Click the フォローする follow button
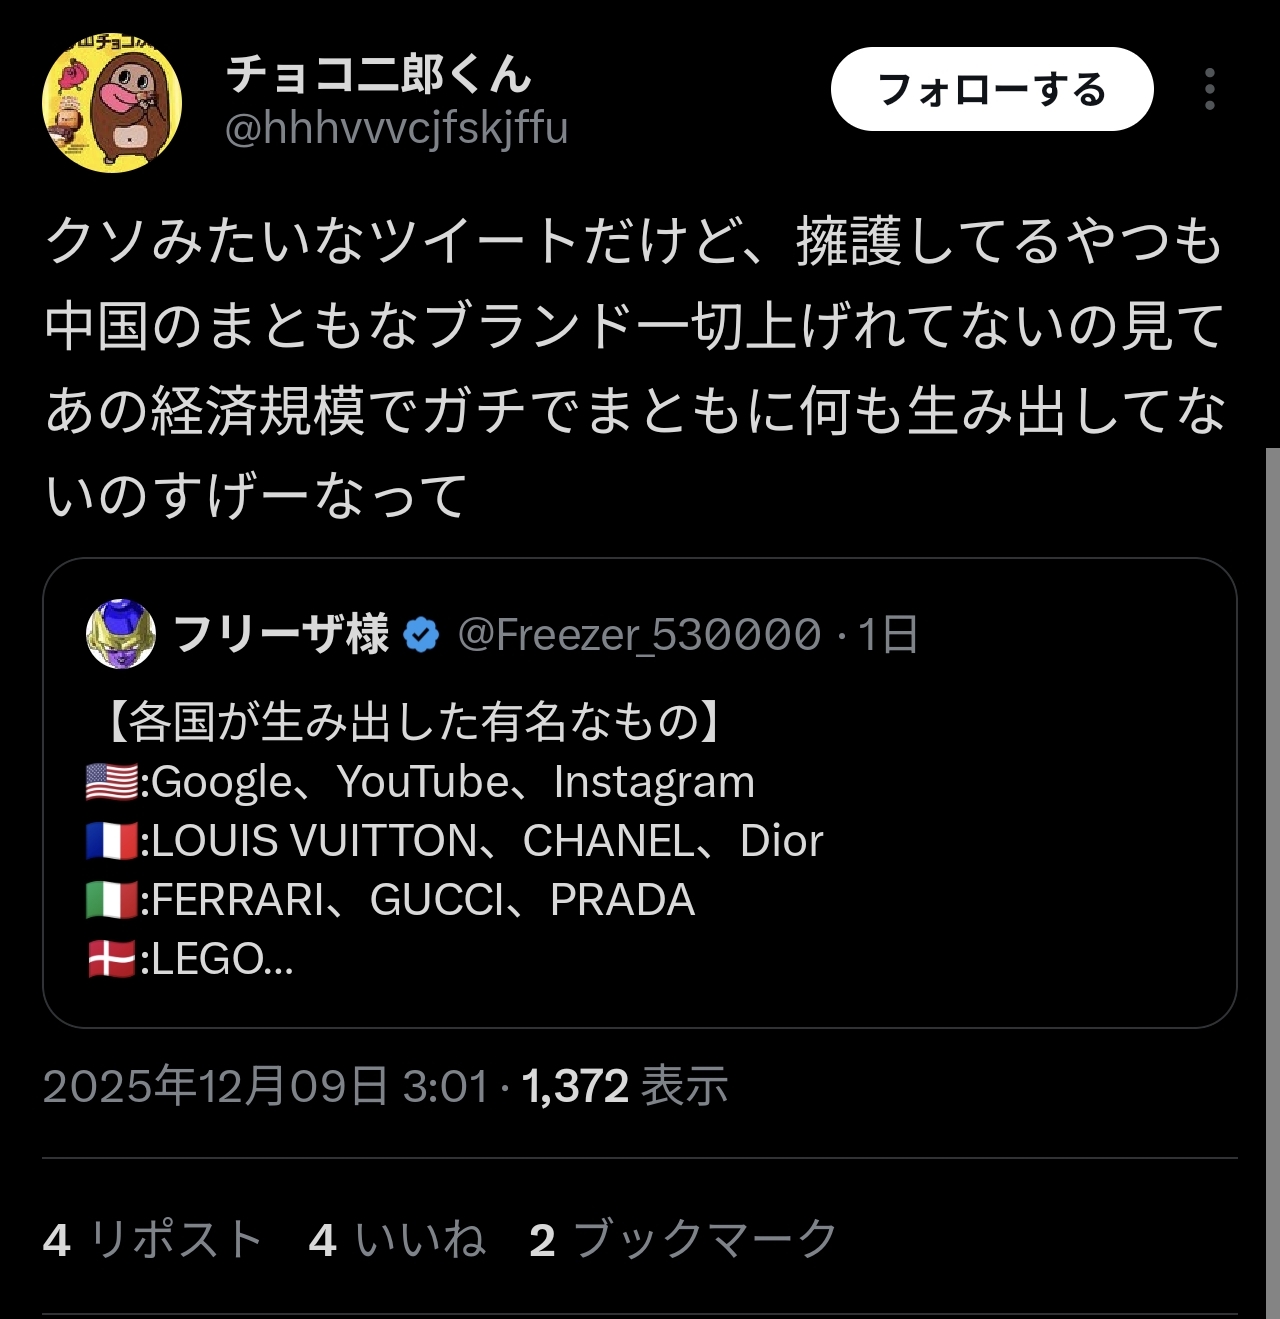This screenshot has height=1319, width=1280. click(x=991, y=89)
